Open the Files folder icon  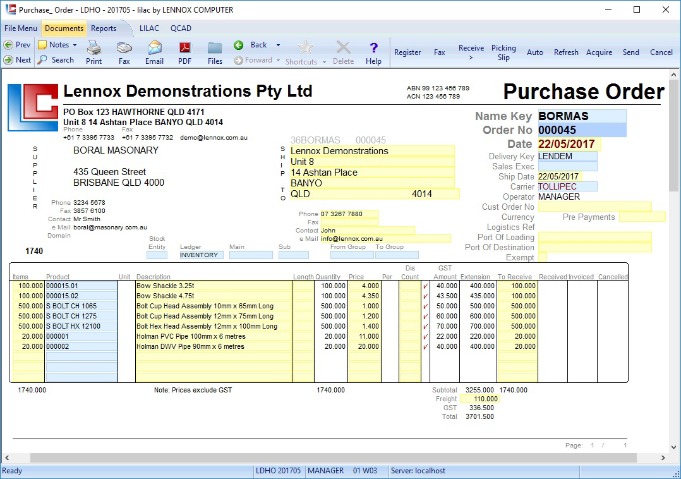click(x=215, y=47)
